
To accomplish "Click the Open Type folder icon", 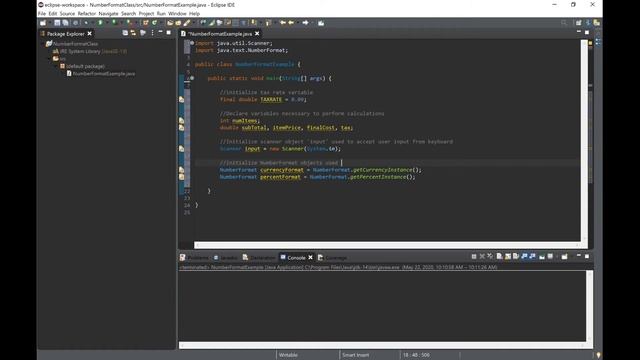I will coord(170,23).
